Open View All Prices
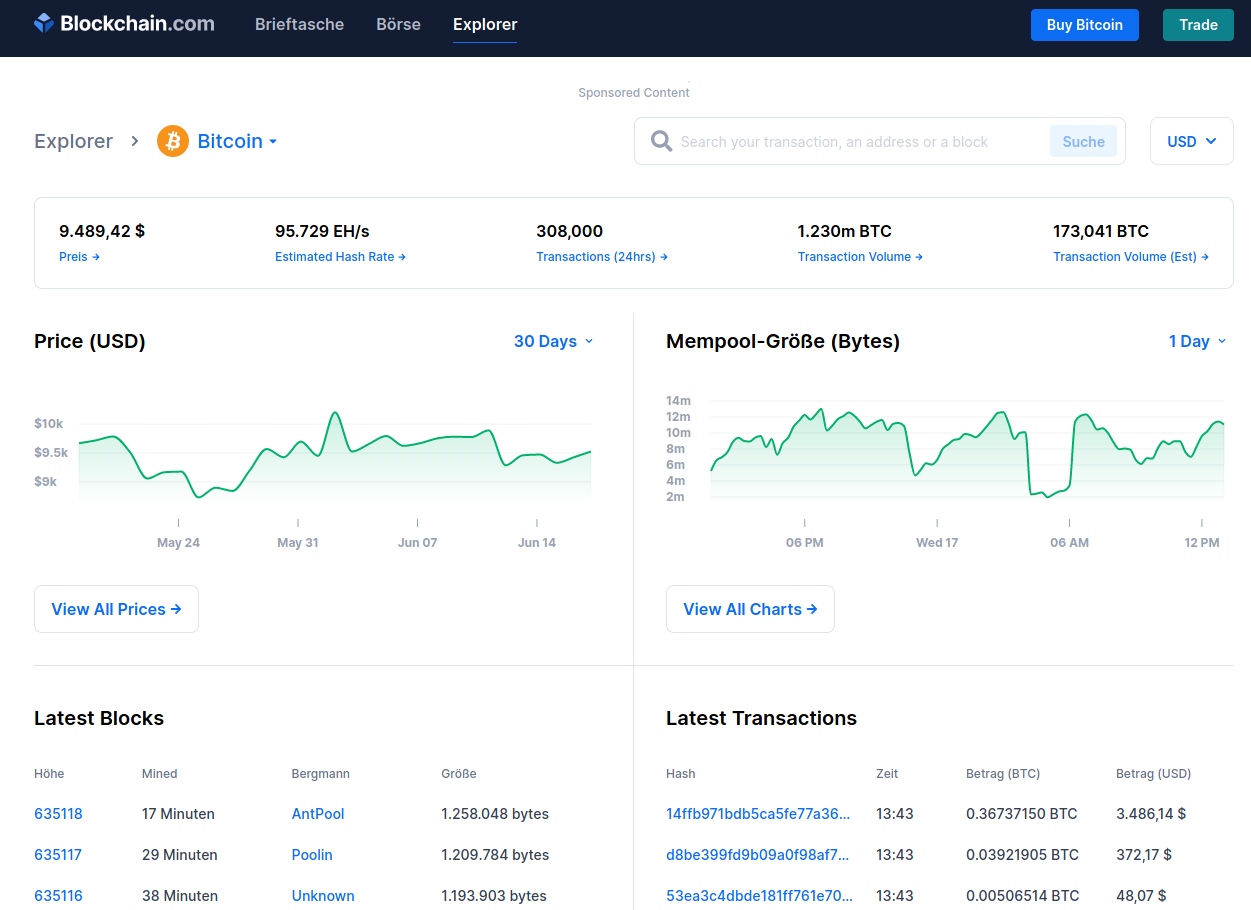 point(116,609)
